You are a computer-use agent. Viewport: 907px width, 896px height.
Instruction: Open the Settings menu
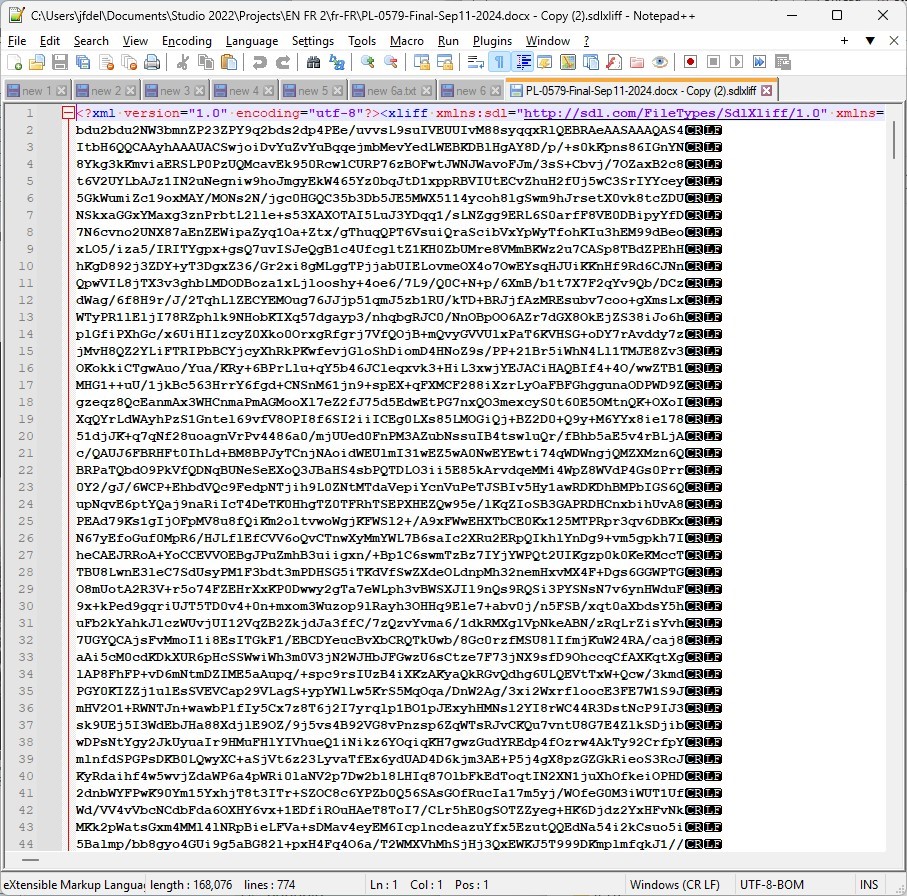pos(312,40)
